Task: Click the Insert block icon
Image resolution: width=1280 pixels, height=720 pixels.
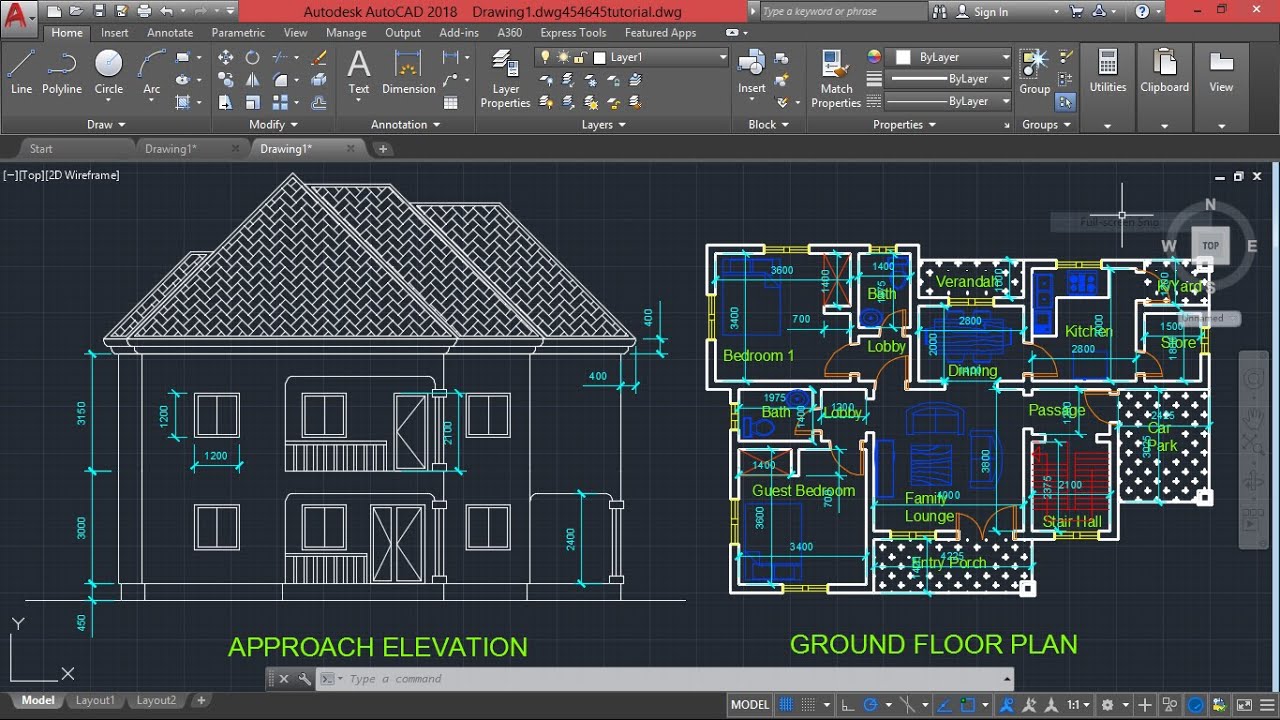Action: click(752, 71)
